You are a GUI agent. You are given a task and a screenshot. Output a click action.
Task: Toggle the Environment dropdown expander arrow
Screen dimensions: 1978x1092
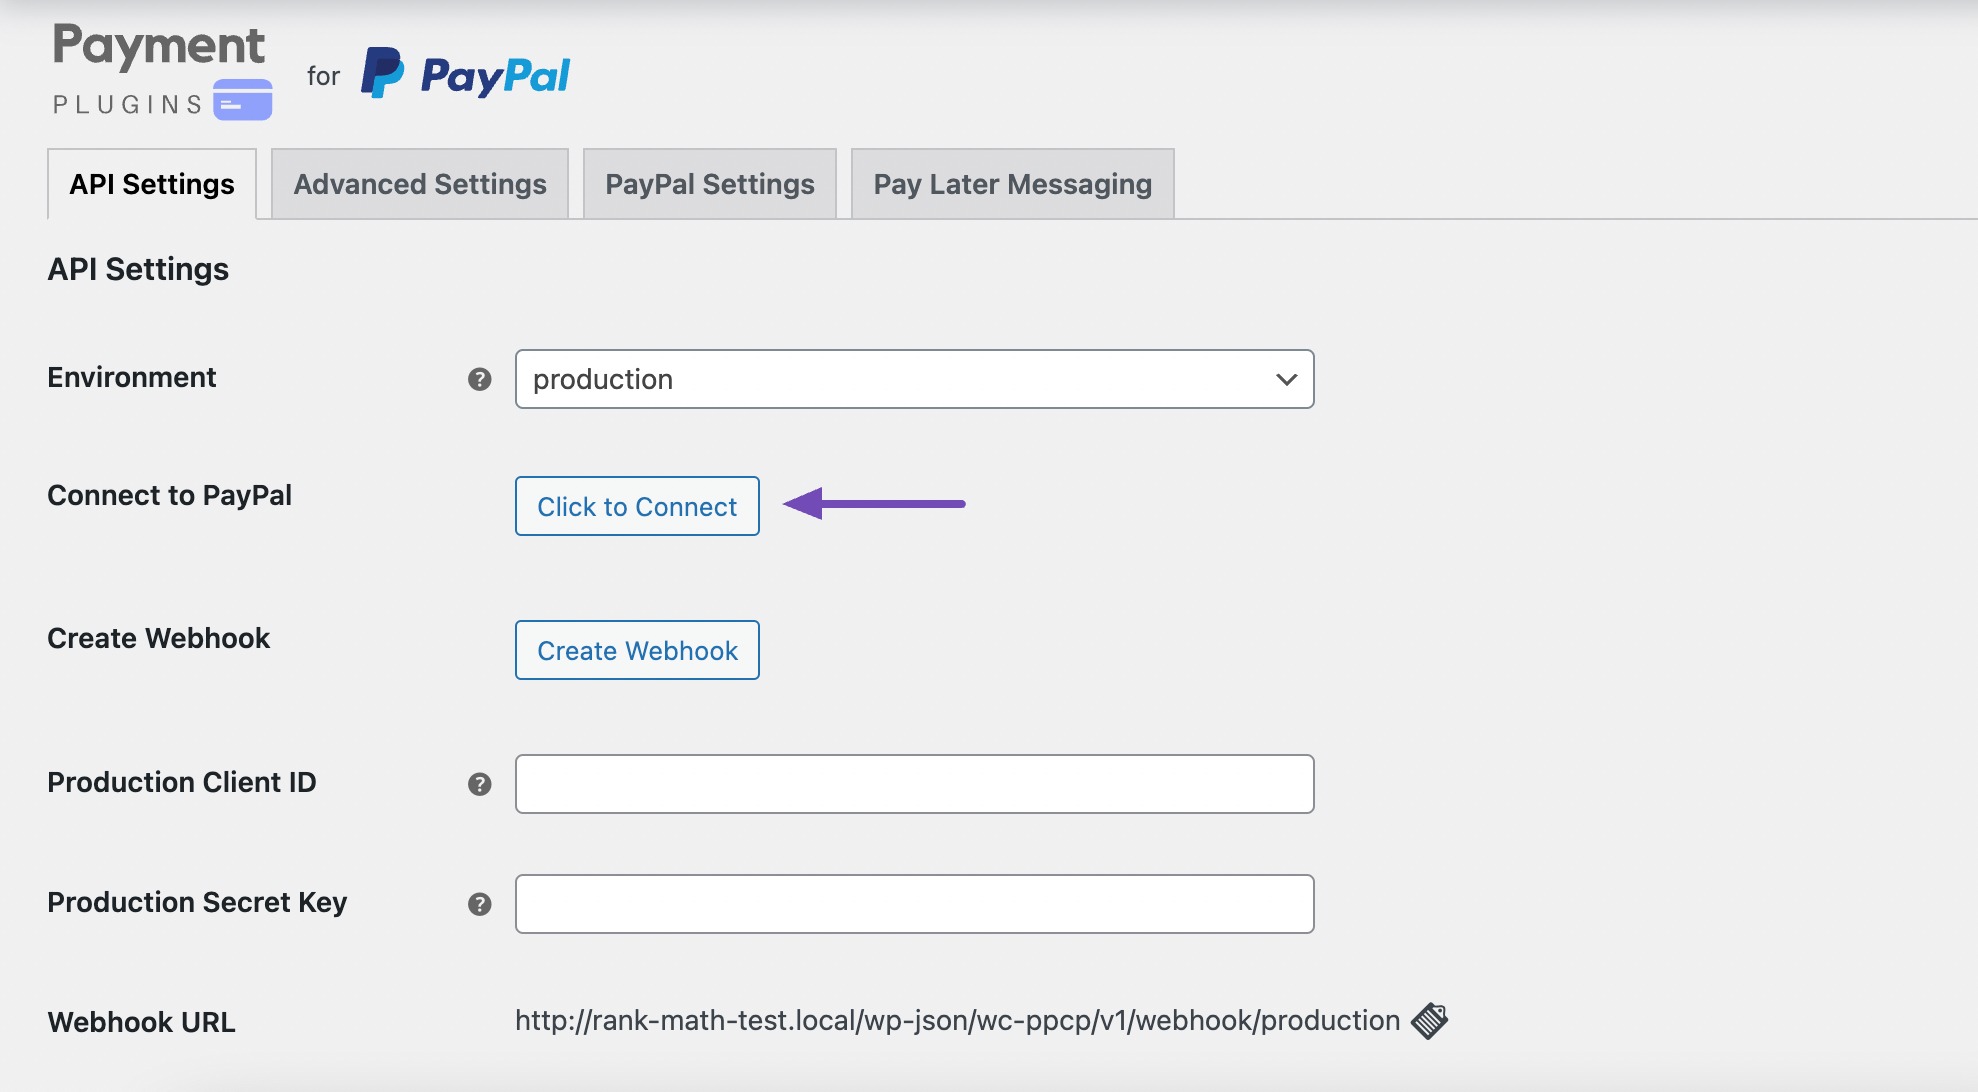1285,378
